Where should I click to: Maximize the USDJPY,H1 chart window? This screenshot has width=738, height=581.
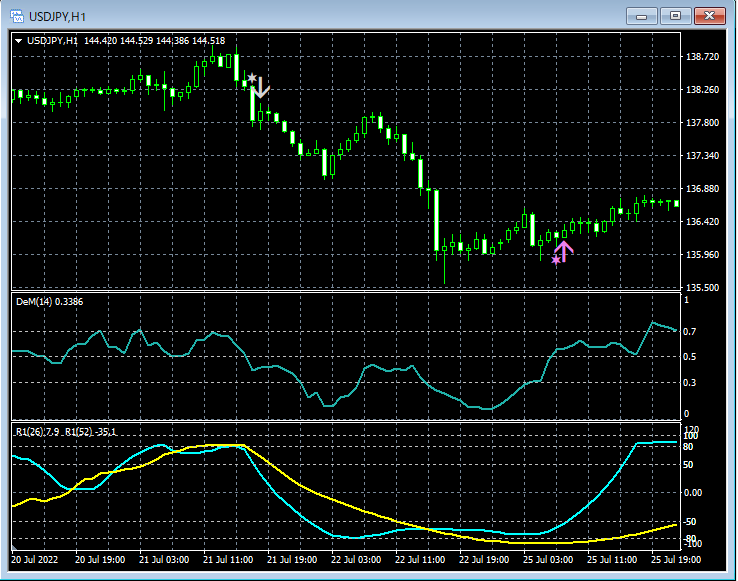point(677,15)
